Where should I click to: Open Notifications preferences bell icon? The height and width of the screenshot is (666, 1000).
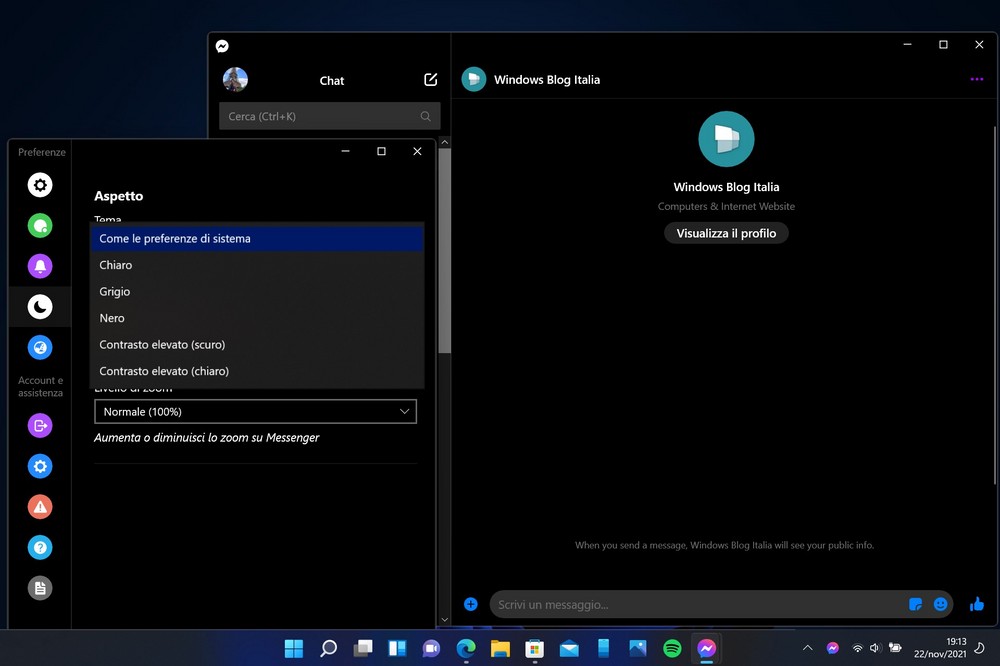click(39, 266)
